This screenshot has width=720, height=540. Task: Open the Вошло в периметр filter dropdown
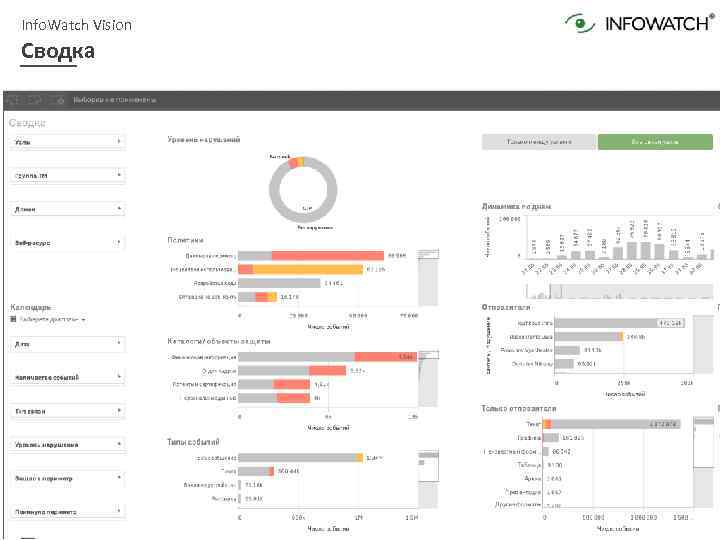[x=68, y=478]
